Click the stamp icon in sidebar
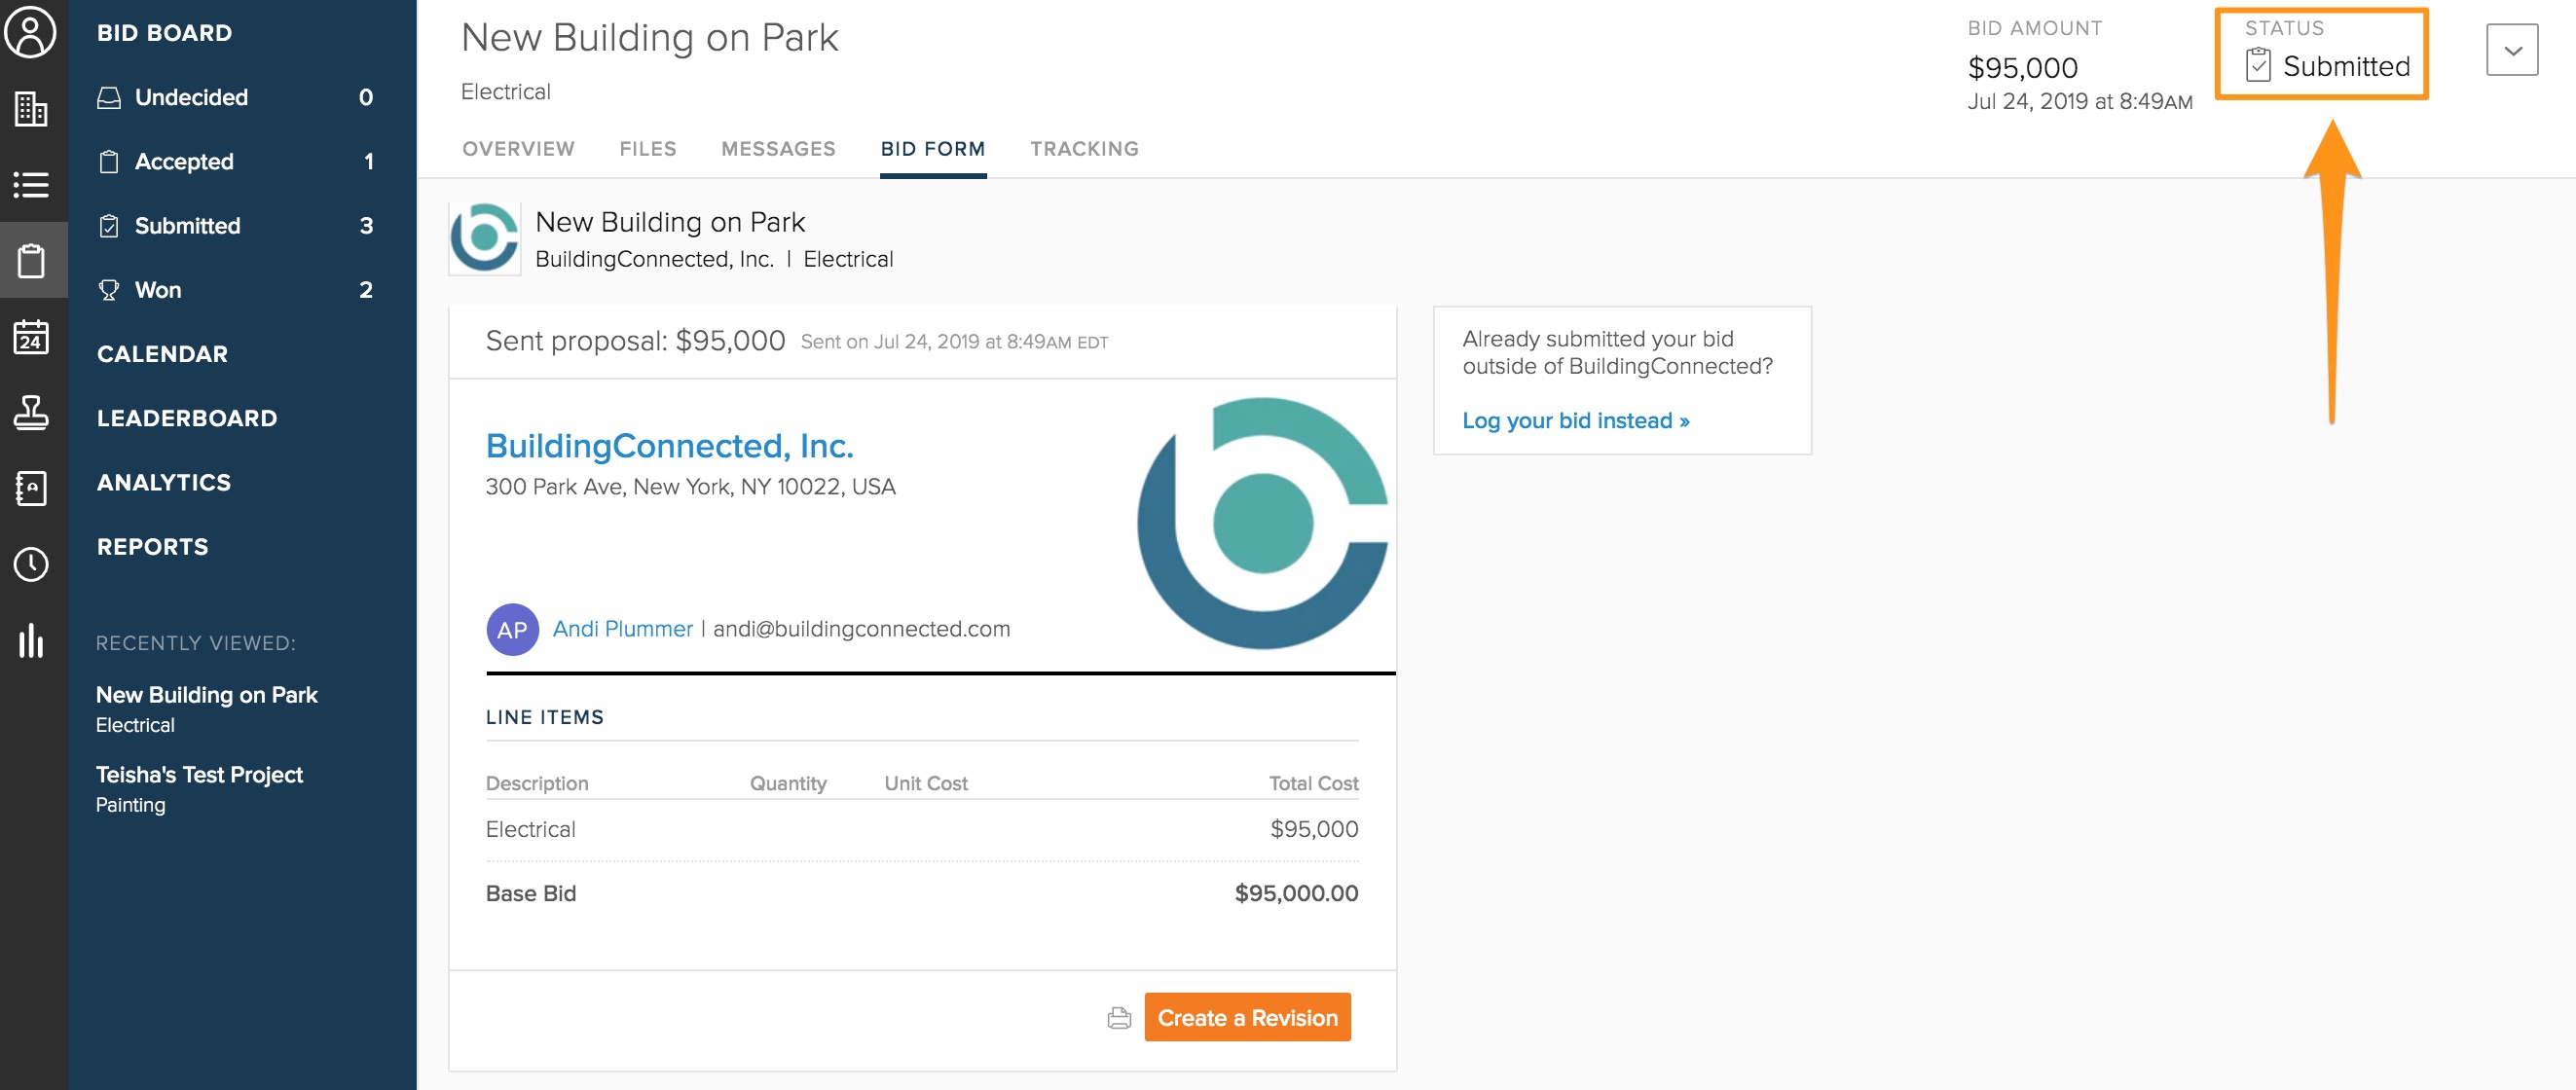This screenshot has width=2576, height=1090. point(31,412)
